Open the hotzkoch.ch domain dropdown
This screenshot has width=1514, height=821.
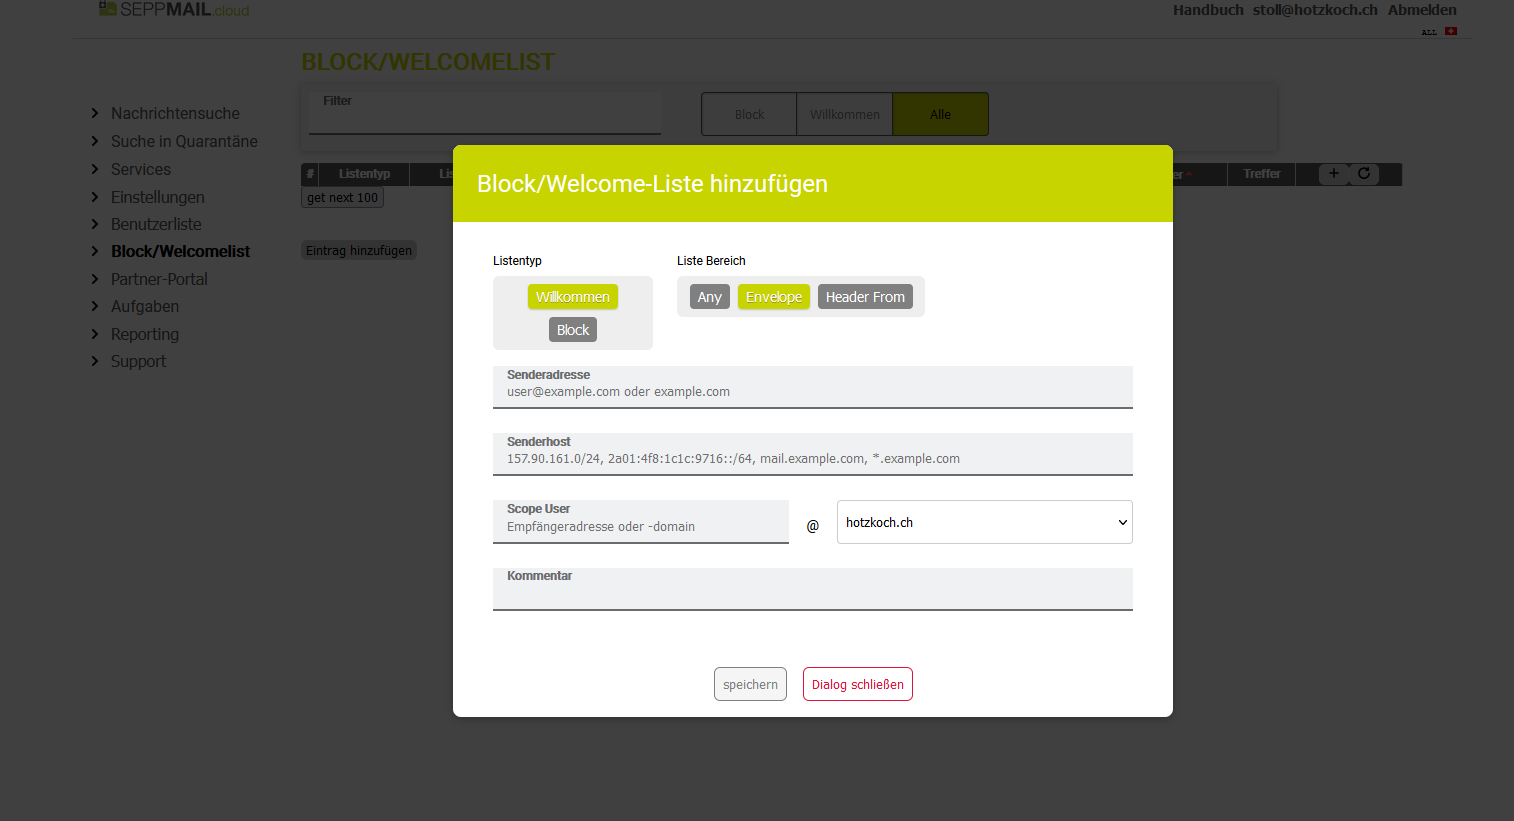coord(984,522)
